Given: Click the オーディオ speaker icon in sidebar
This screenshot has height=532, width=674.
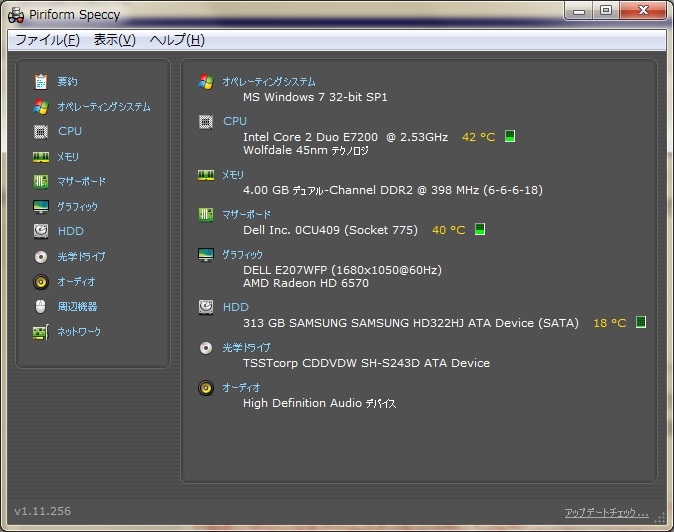Looking at the screenshot, I should coord(41,282).
